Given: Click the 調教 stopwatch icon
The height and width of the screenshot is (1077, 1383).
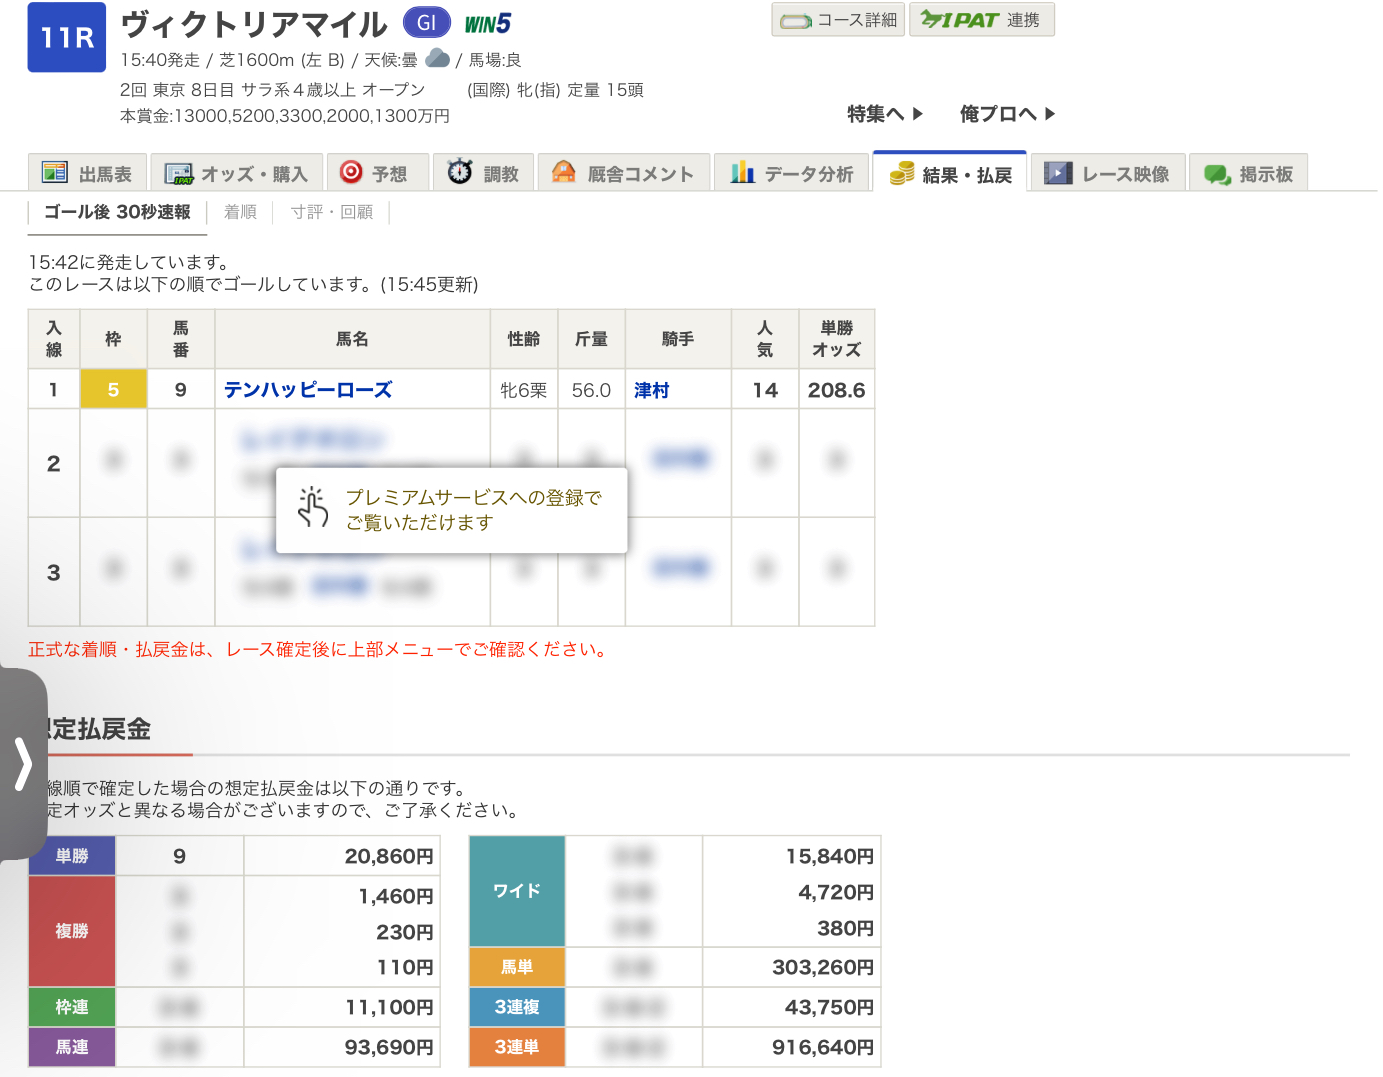Looking at the screenshot, I should (x=459, y=172).
